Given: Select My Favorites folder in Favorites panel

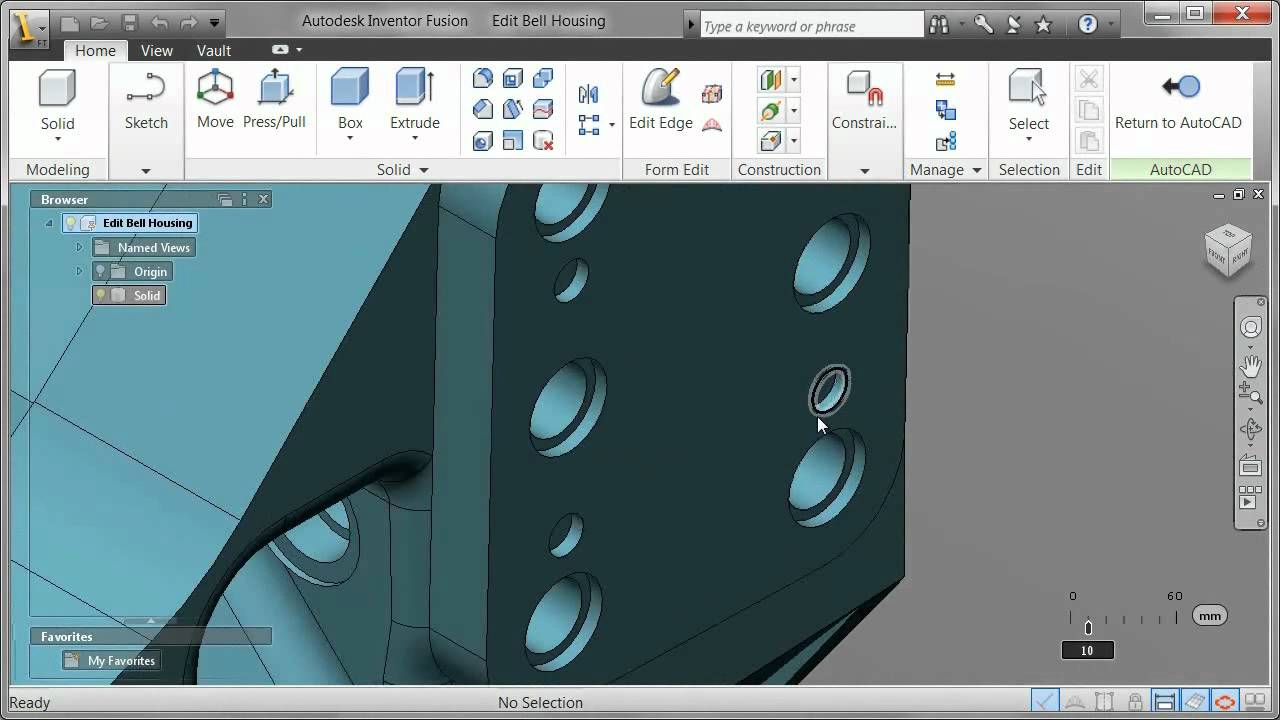Looking at the screenshot, I should tap(111, 660).
